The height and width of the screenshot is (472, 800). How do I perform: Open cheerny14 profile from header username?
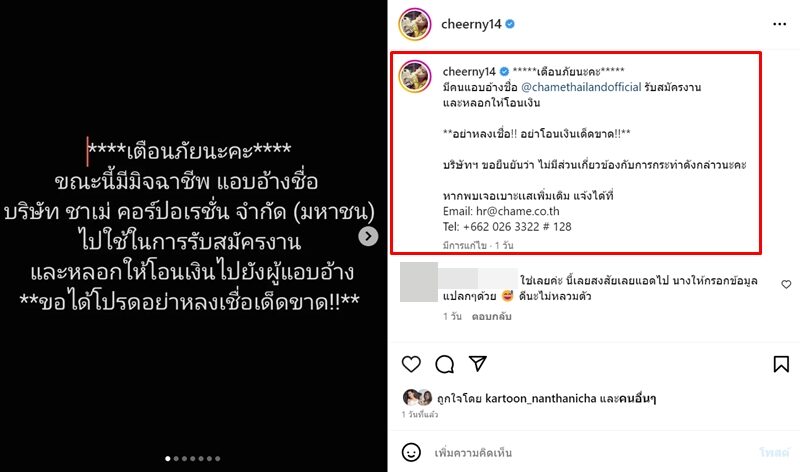click(471, 24)
